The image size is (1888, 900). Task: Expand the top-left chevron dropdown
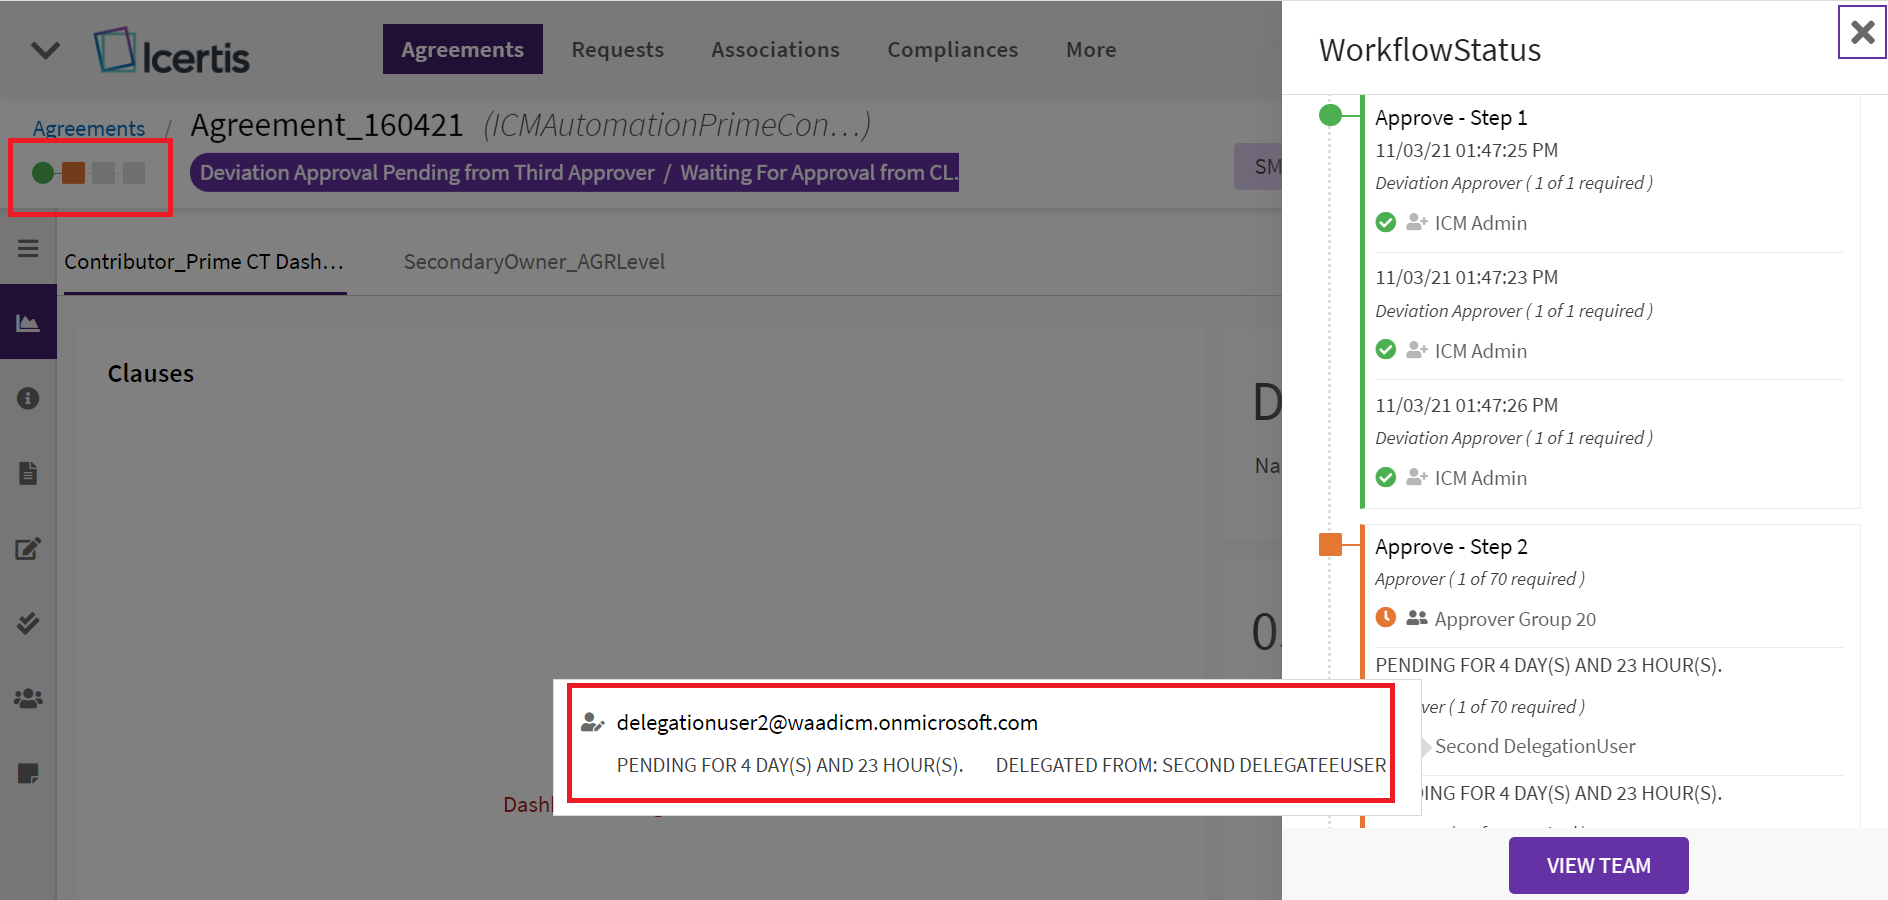coord(46,50)
